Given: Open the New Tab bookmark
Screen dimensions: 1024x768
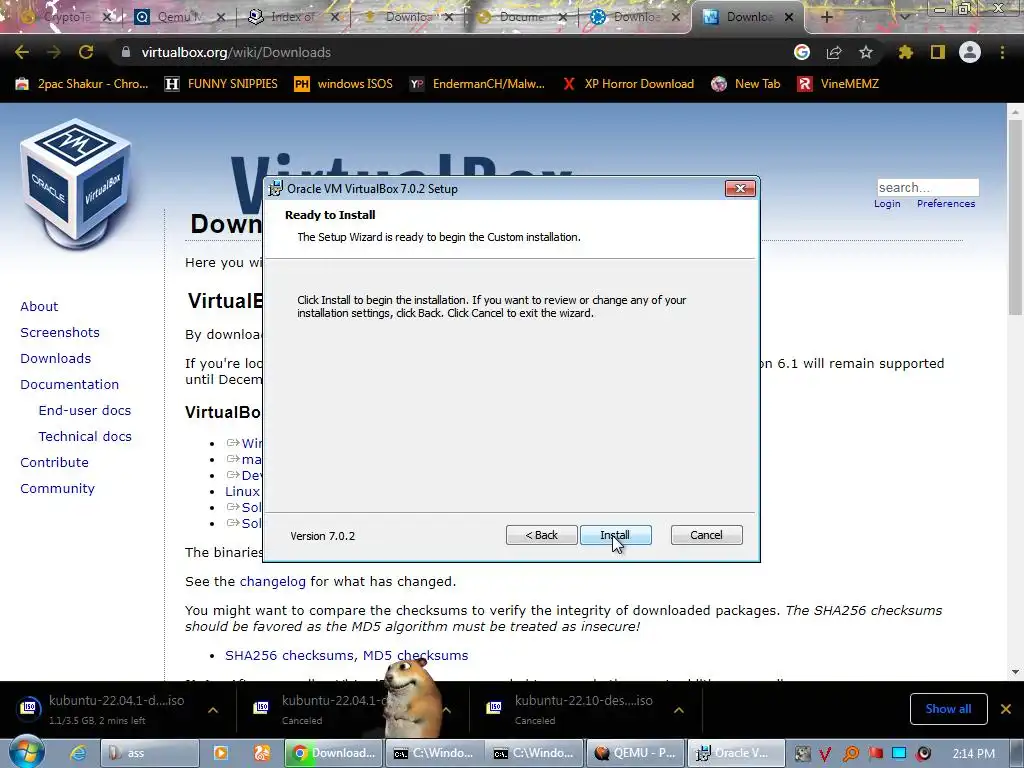Looking at the screenshot, I should coord(746,84).
